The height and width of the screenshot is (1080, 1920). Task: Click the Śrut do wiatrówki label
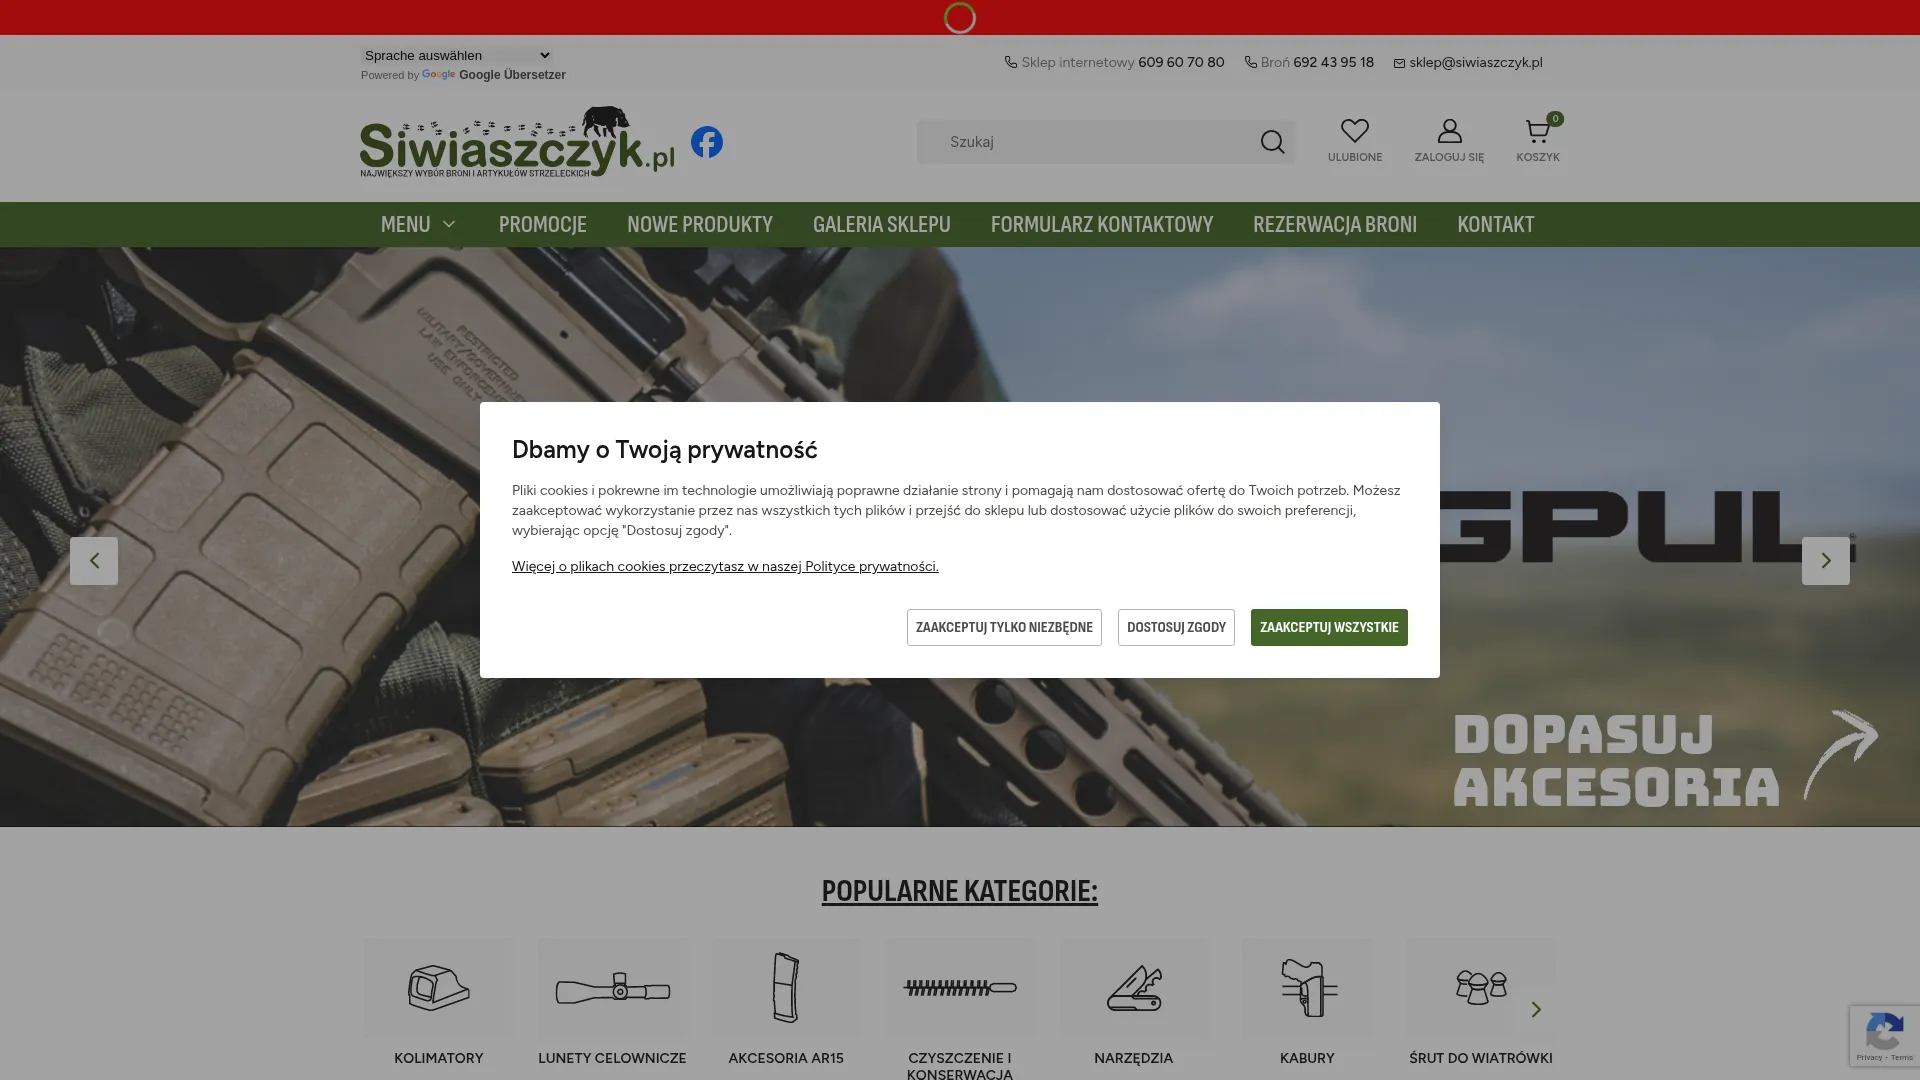pyautogui.click(x=1481, y=1058)
